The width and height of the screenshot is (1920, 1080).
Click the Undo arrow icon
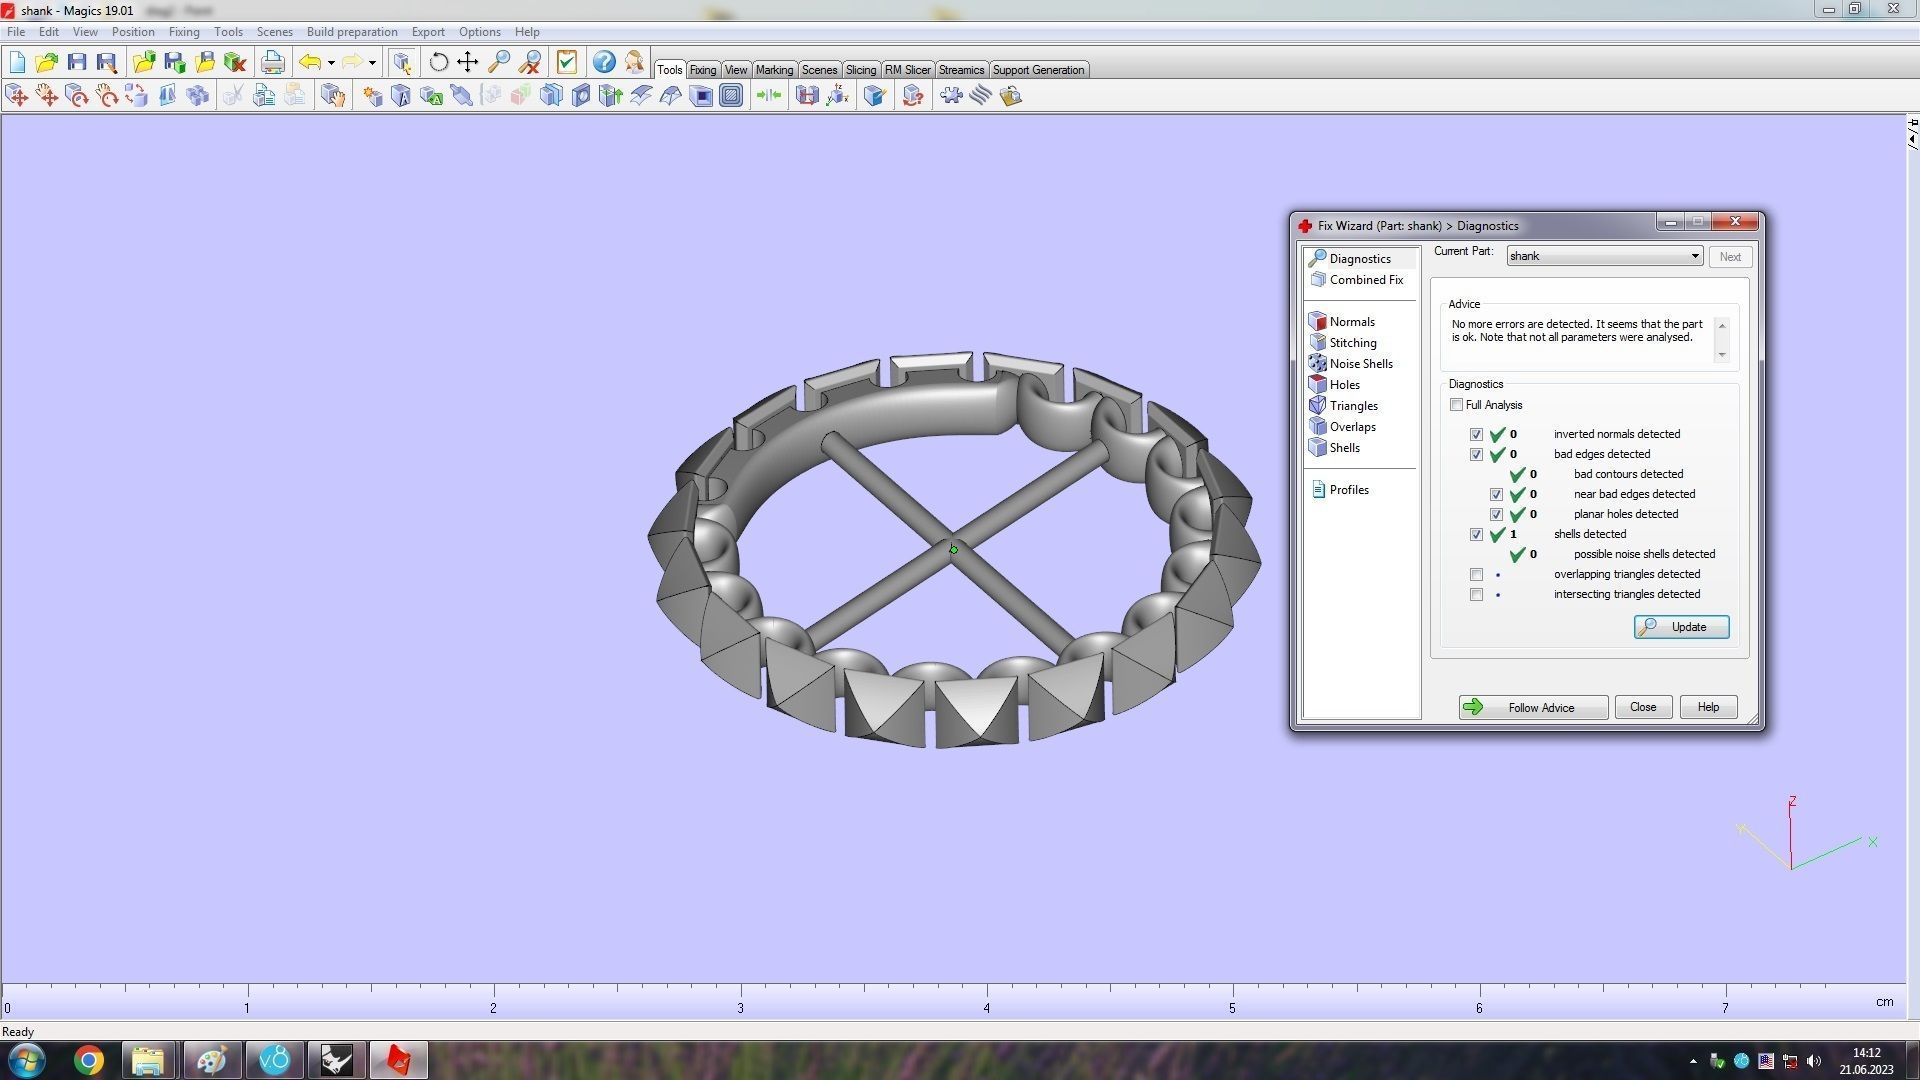(x=310, y=62)
